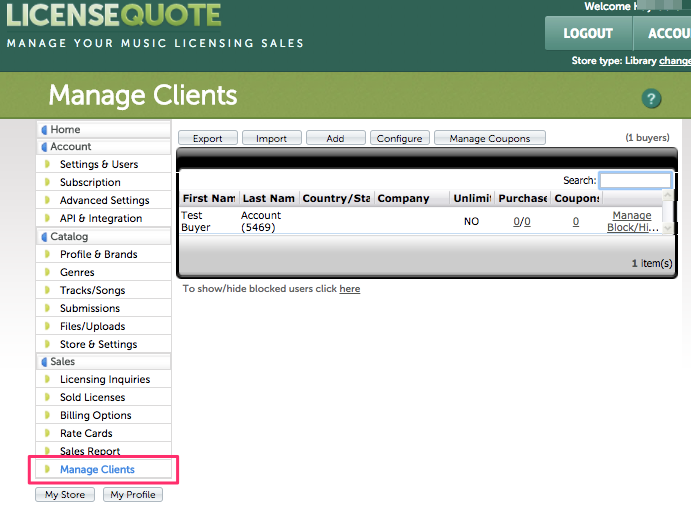This screenshot has height=511, width=691.
Task: Open the Configure button
Action: pyautogui.click(x=399, y=139)
